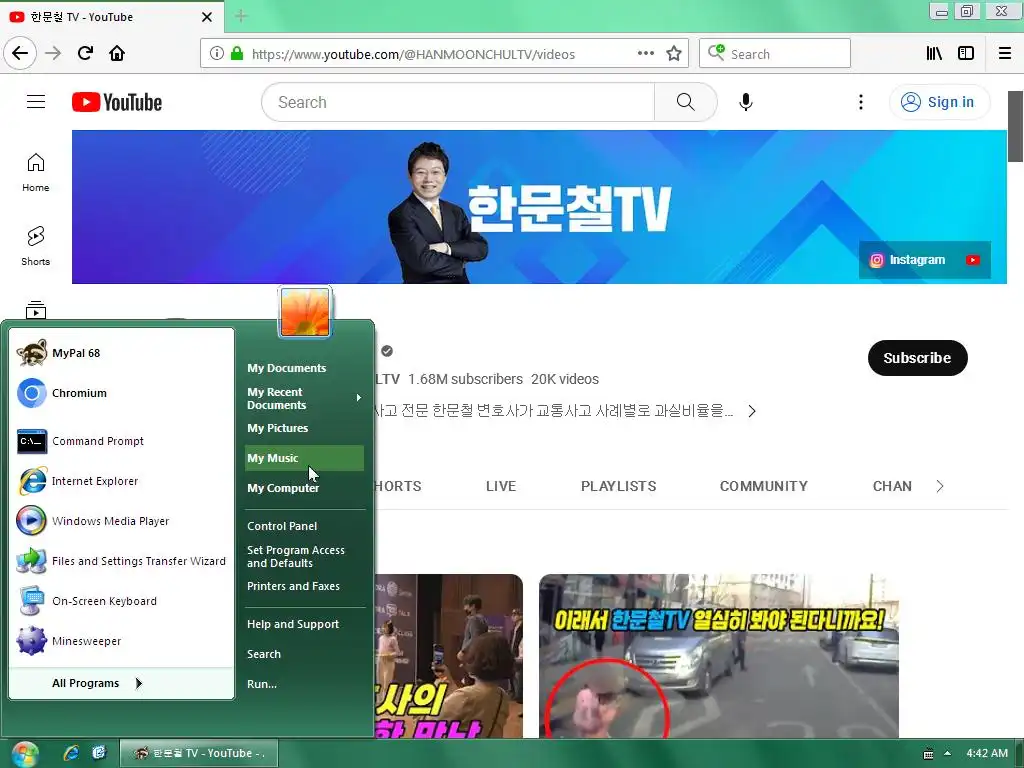Click the taskbar 한문철 TV - YouTube window button
Viewport: 1024px width, 768px height.
point(199,753)
